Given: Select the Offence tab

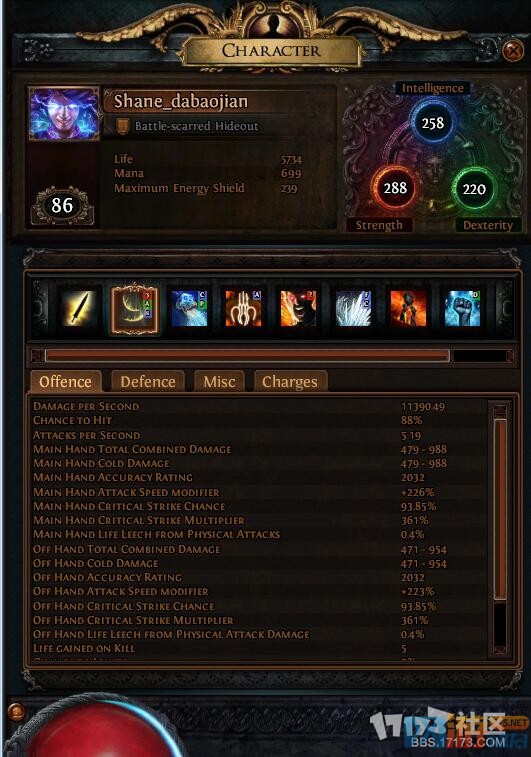Looking at the screenshot, I should (66, 382).
